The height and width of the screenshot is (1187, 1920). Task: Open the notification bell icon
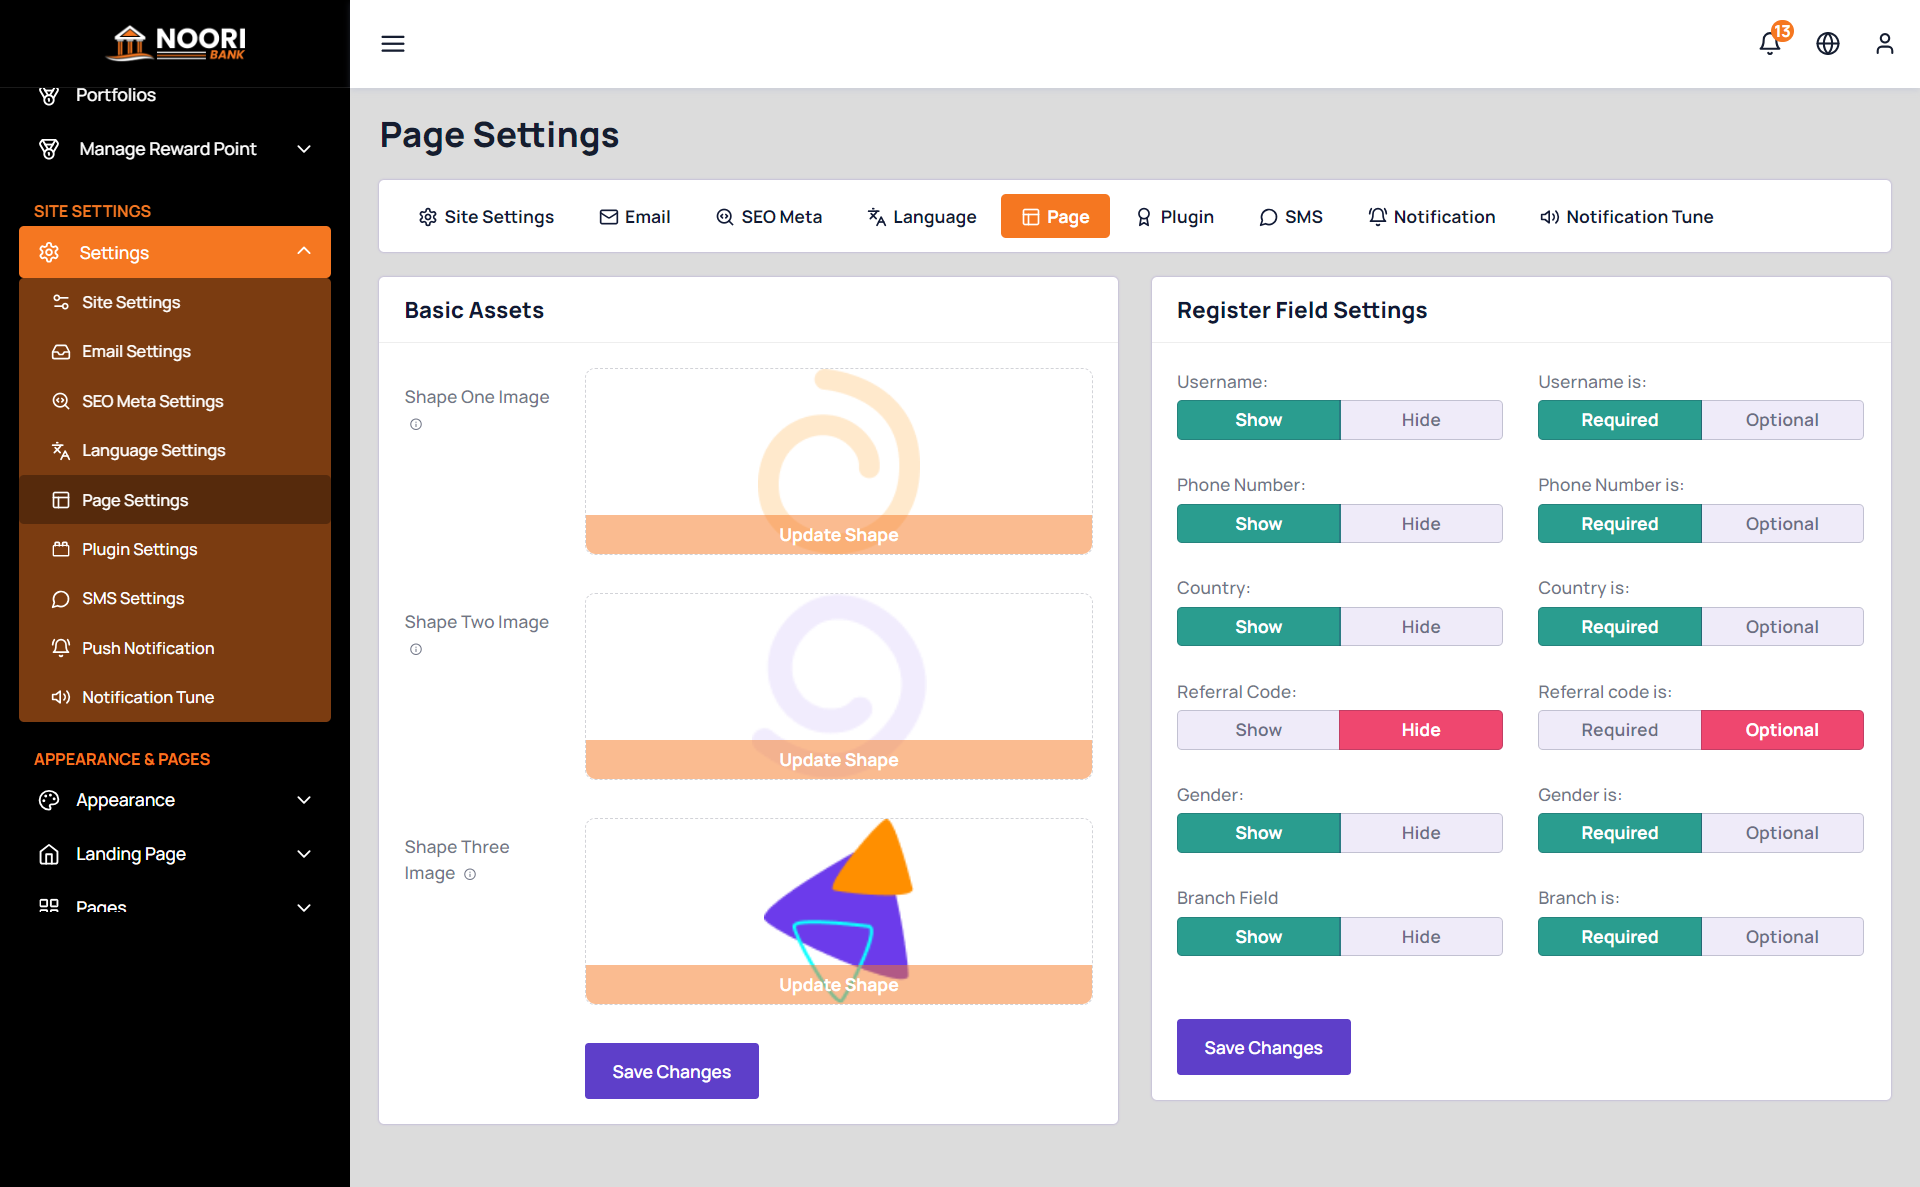tap(1769, 43)
